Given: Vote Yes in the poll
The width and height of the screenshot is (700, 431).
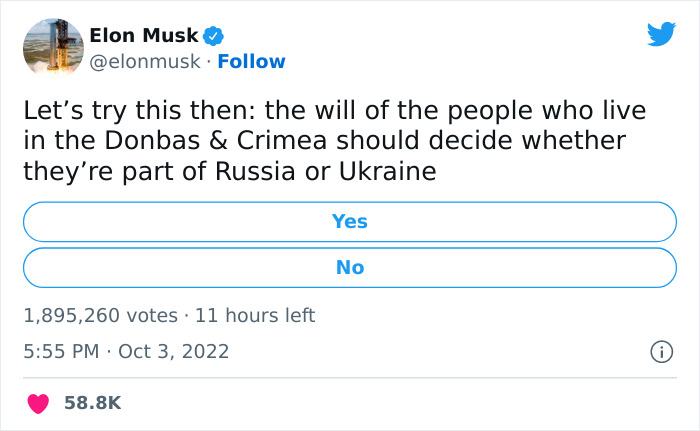Looking at the screenshot, I should 350,221.
